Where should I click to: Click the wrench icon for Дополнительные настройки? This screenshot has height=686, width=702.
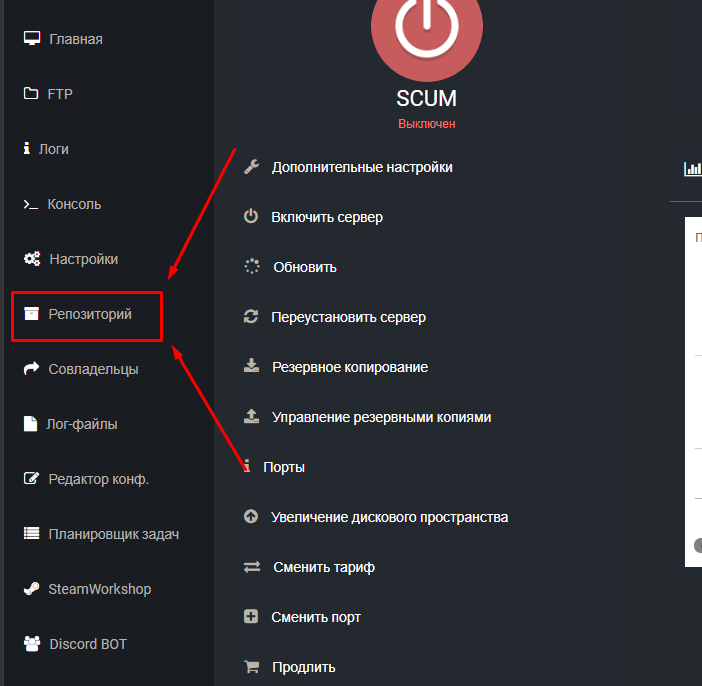tap(252, 167)
